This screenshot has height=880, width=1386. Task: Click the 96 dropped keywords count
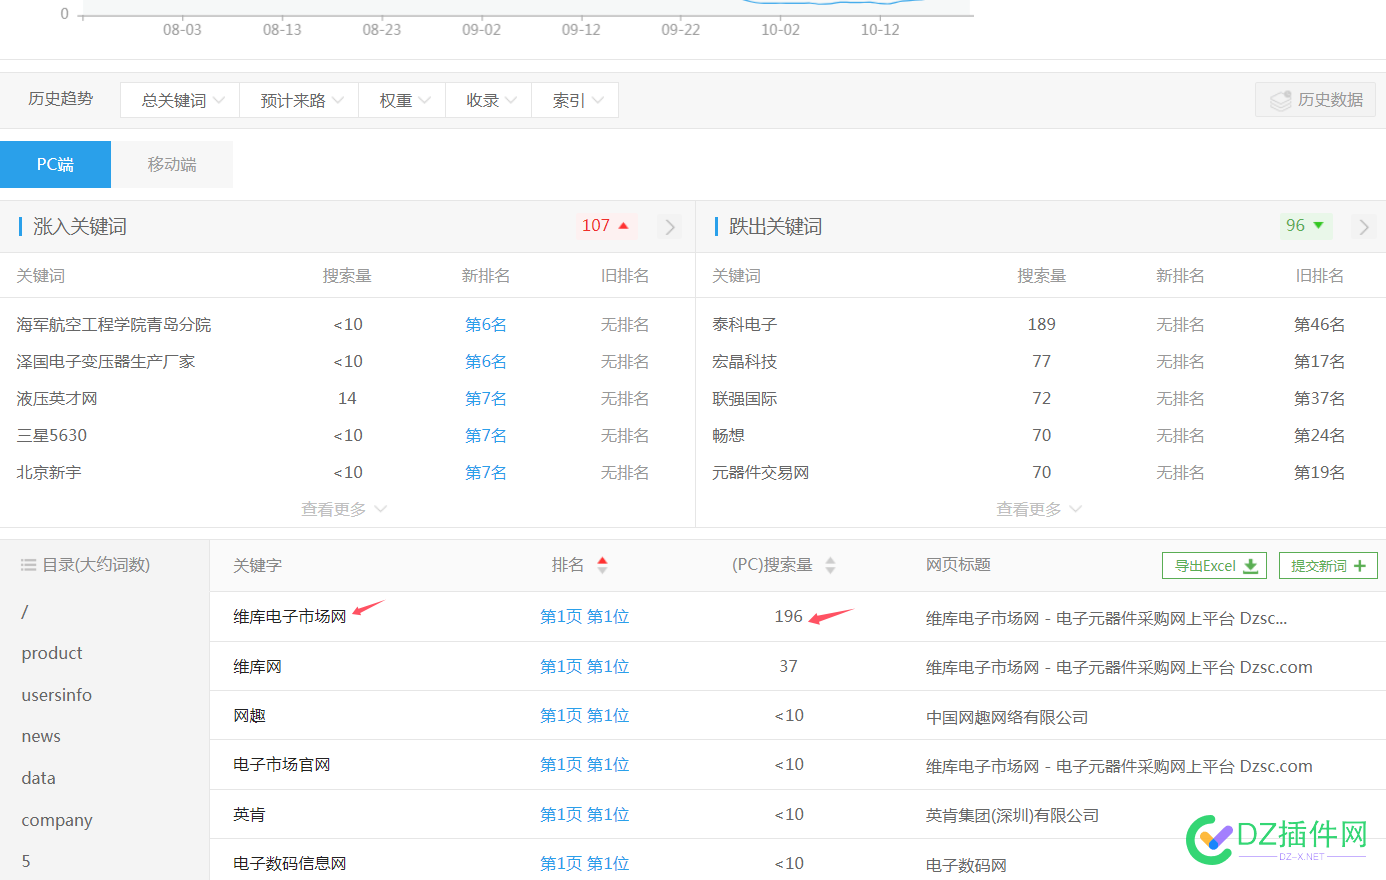coord(1305,226)
